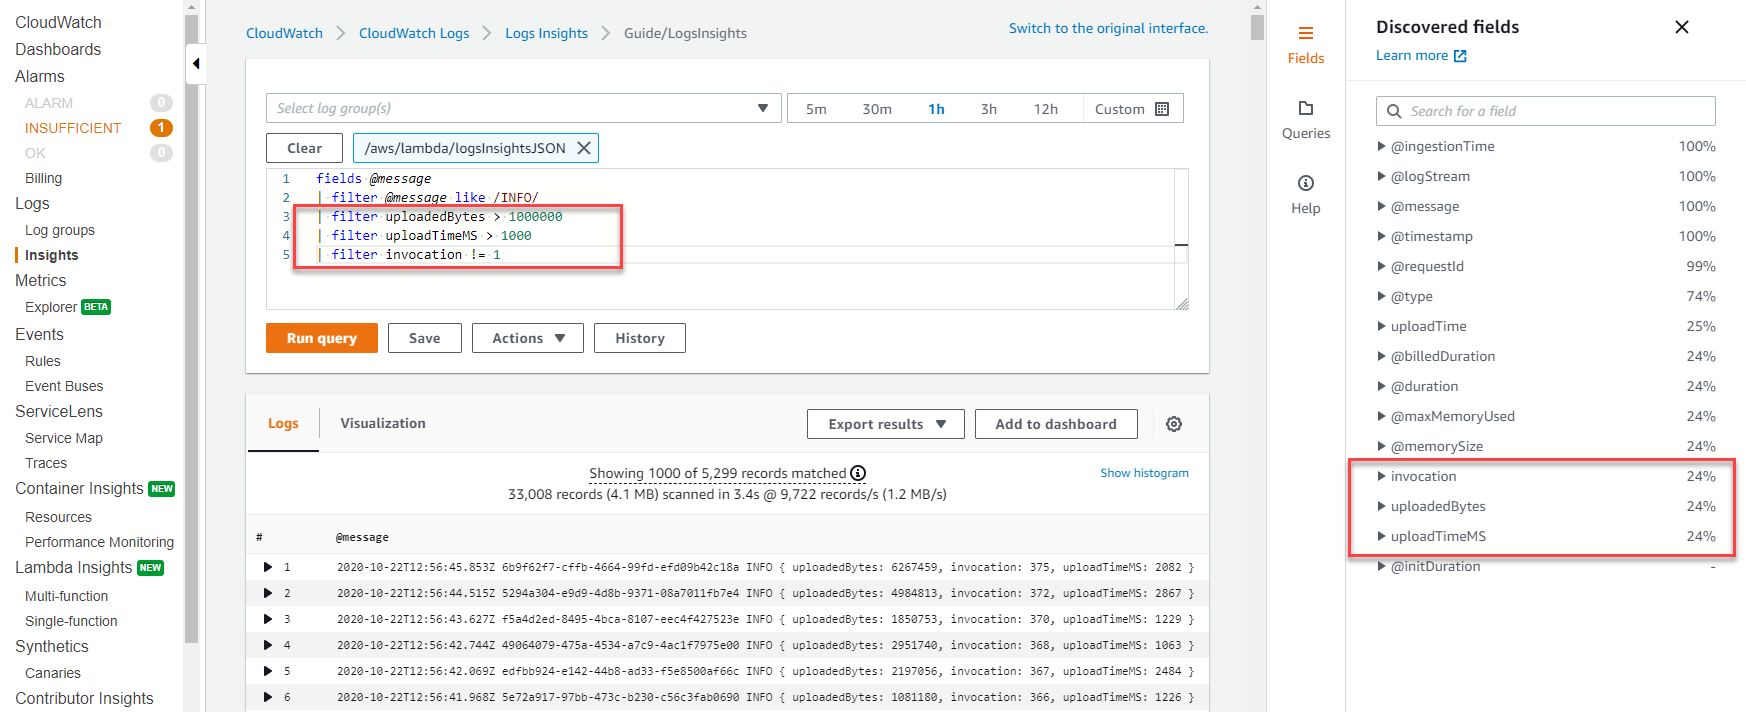Viewport: 1746px width, 712px height.
Task: Remove the logsInsightsJSON log group tag
Action: (584, 148)
